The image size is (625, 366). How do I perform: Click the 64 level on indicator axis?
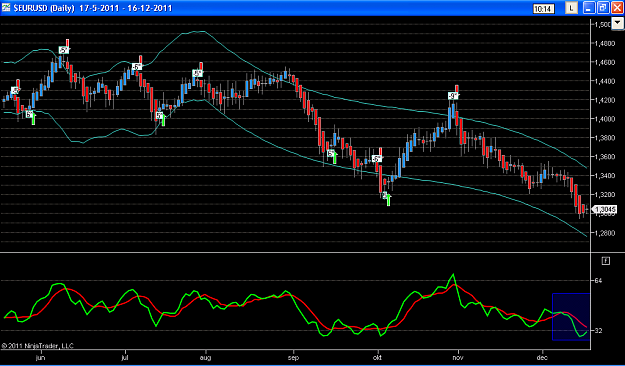point(598,281)
